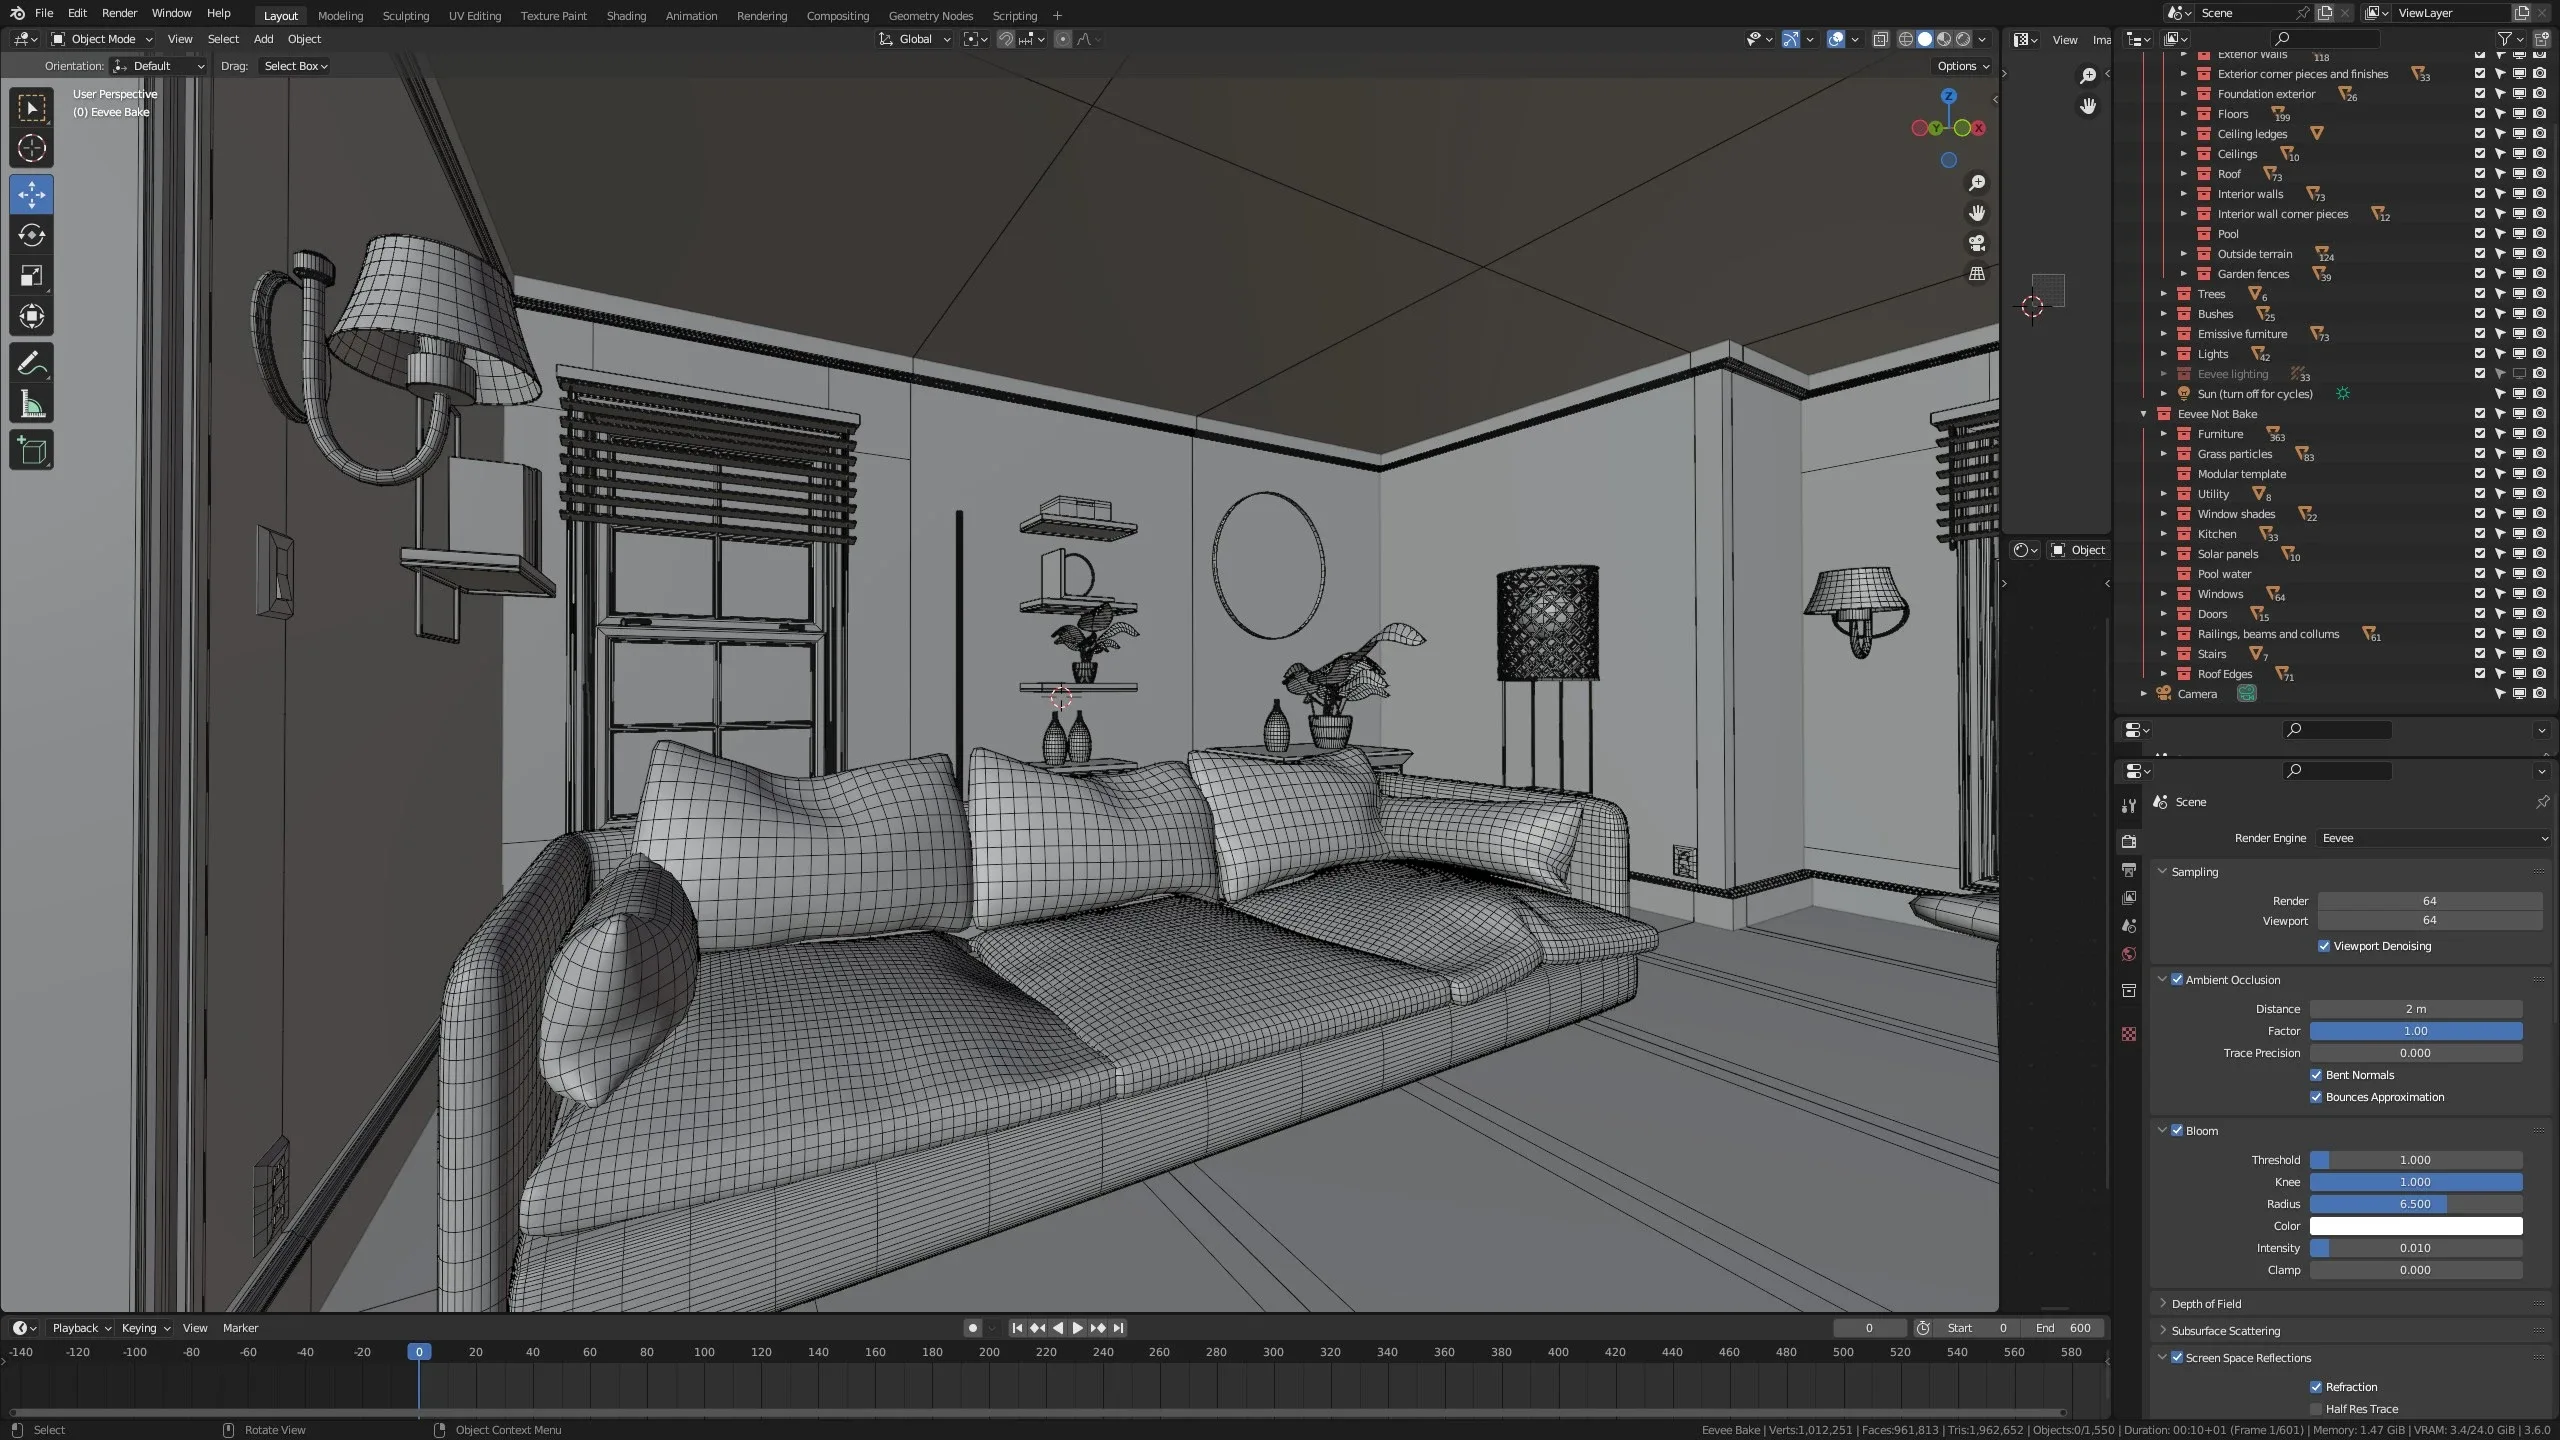Open the Shading workspace tab
This screenshot has width=2560, height=1440.
click(626, 15)
